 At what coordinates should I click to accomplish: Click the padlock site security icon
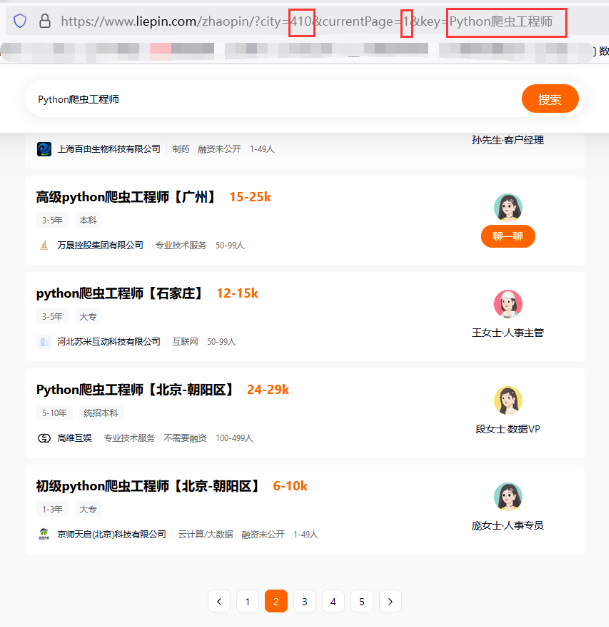point(45,21)
